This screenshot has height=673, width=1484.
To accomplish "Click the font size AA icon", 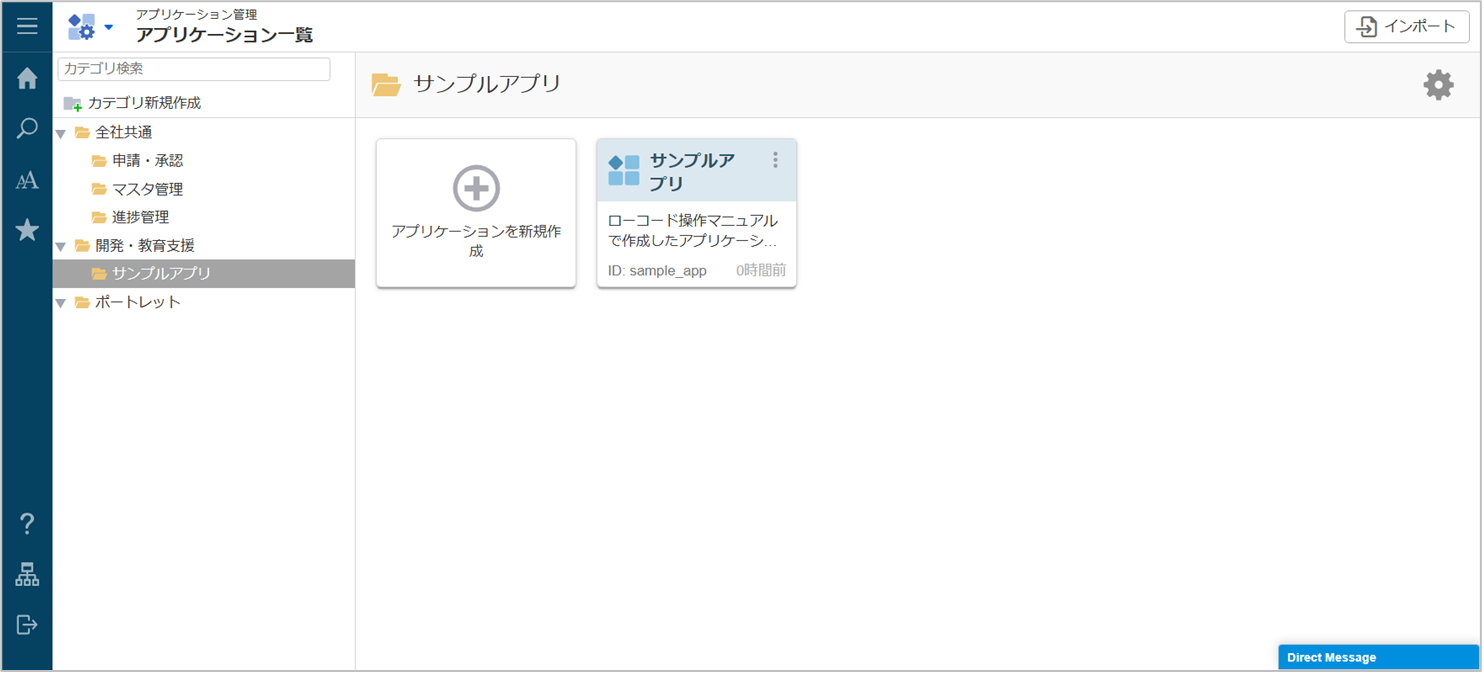I will [x=27, y=180].
